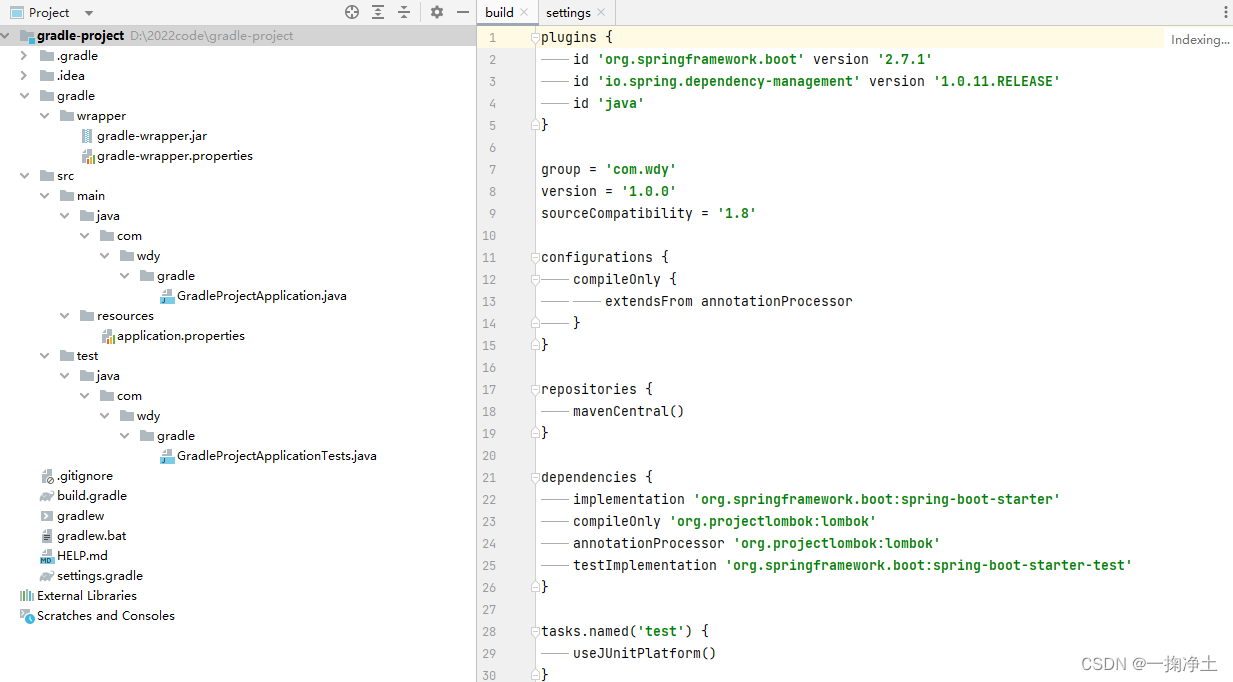Viewport: 1233px width, 682px height.
Task: Expand the .gradle folder
Action: click(x=24, y=56)
